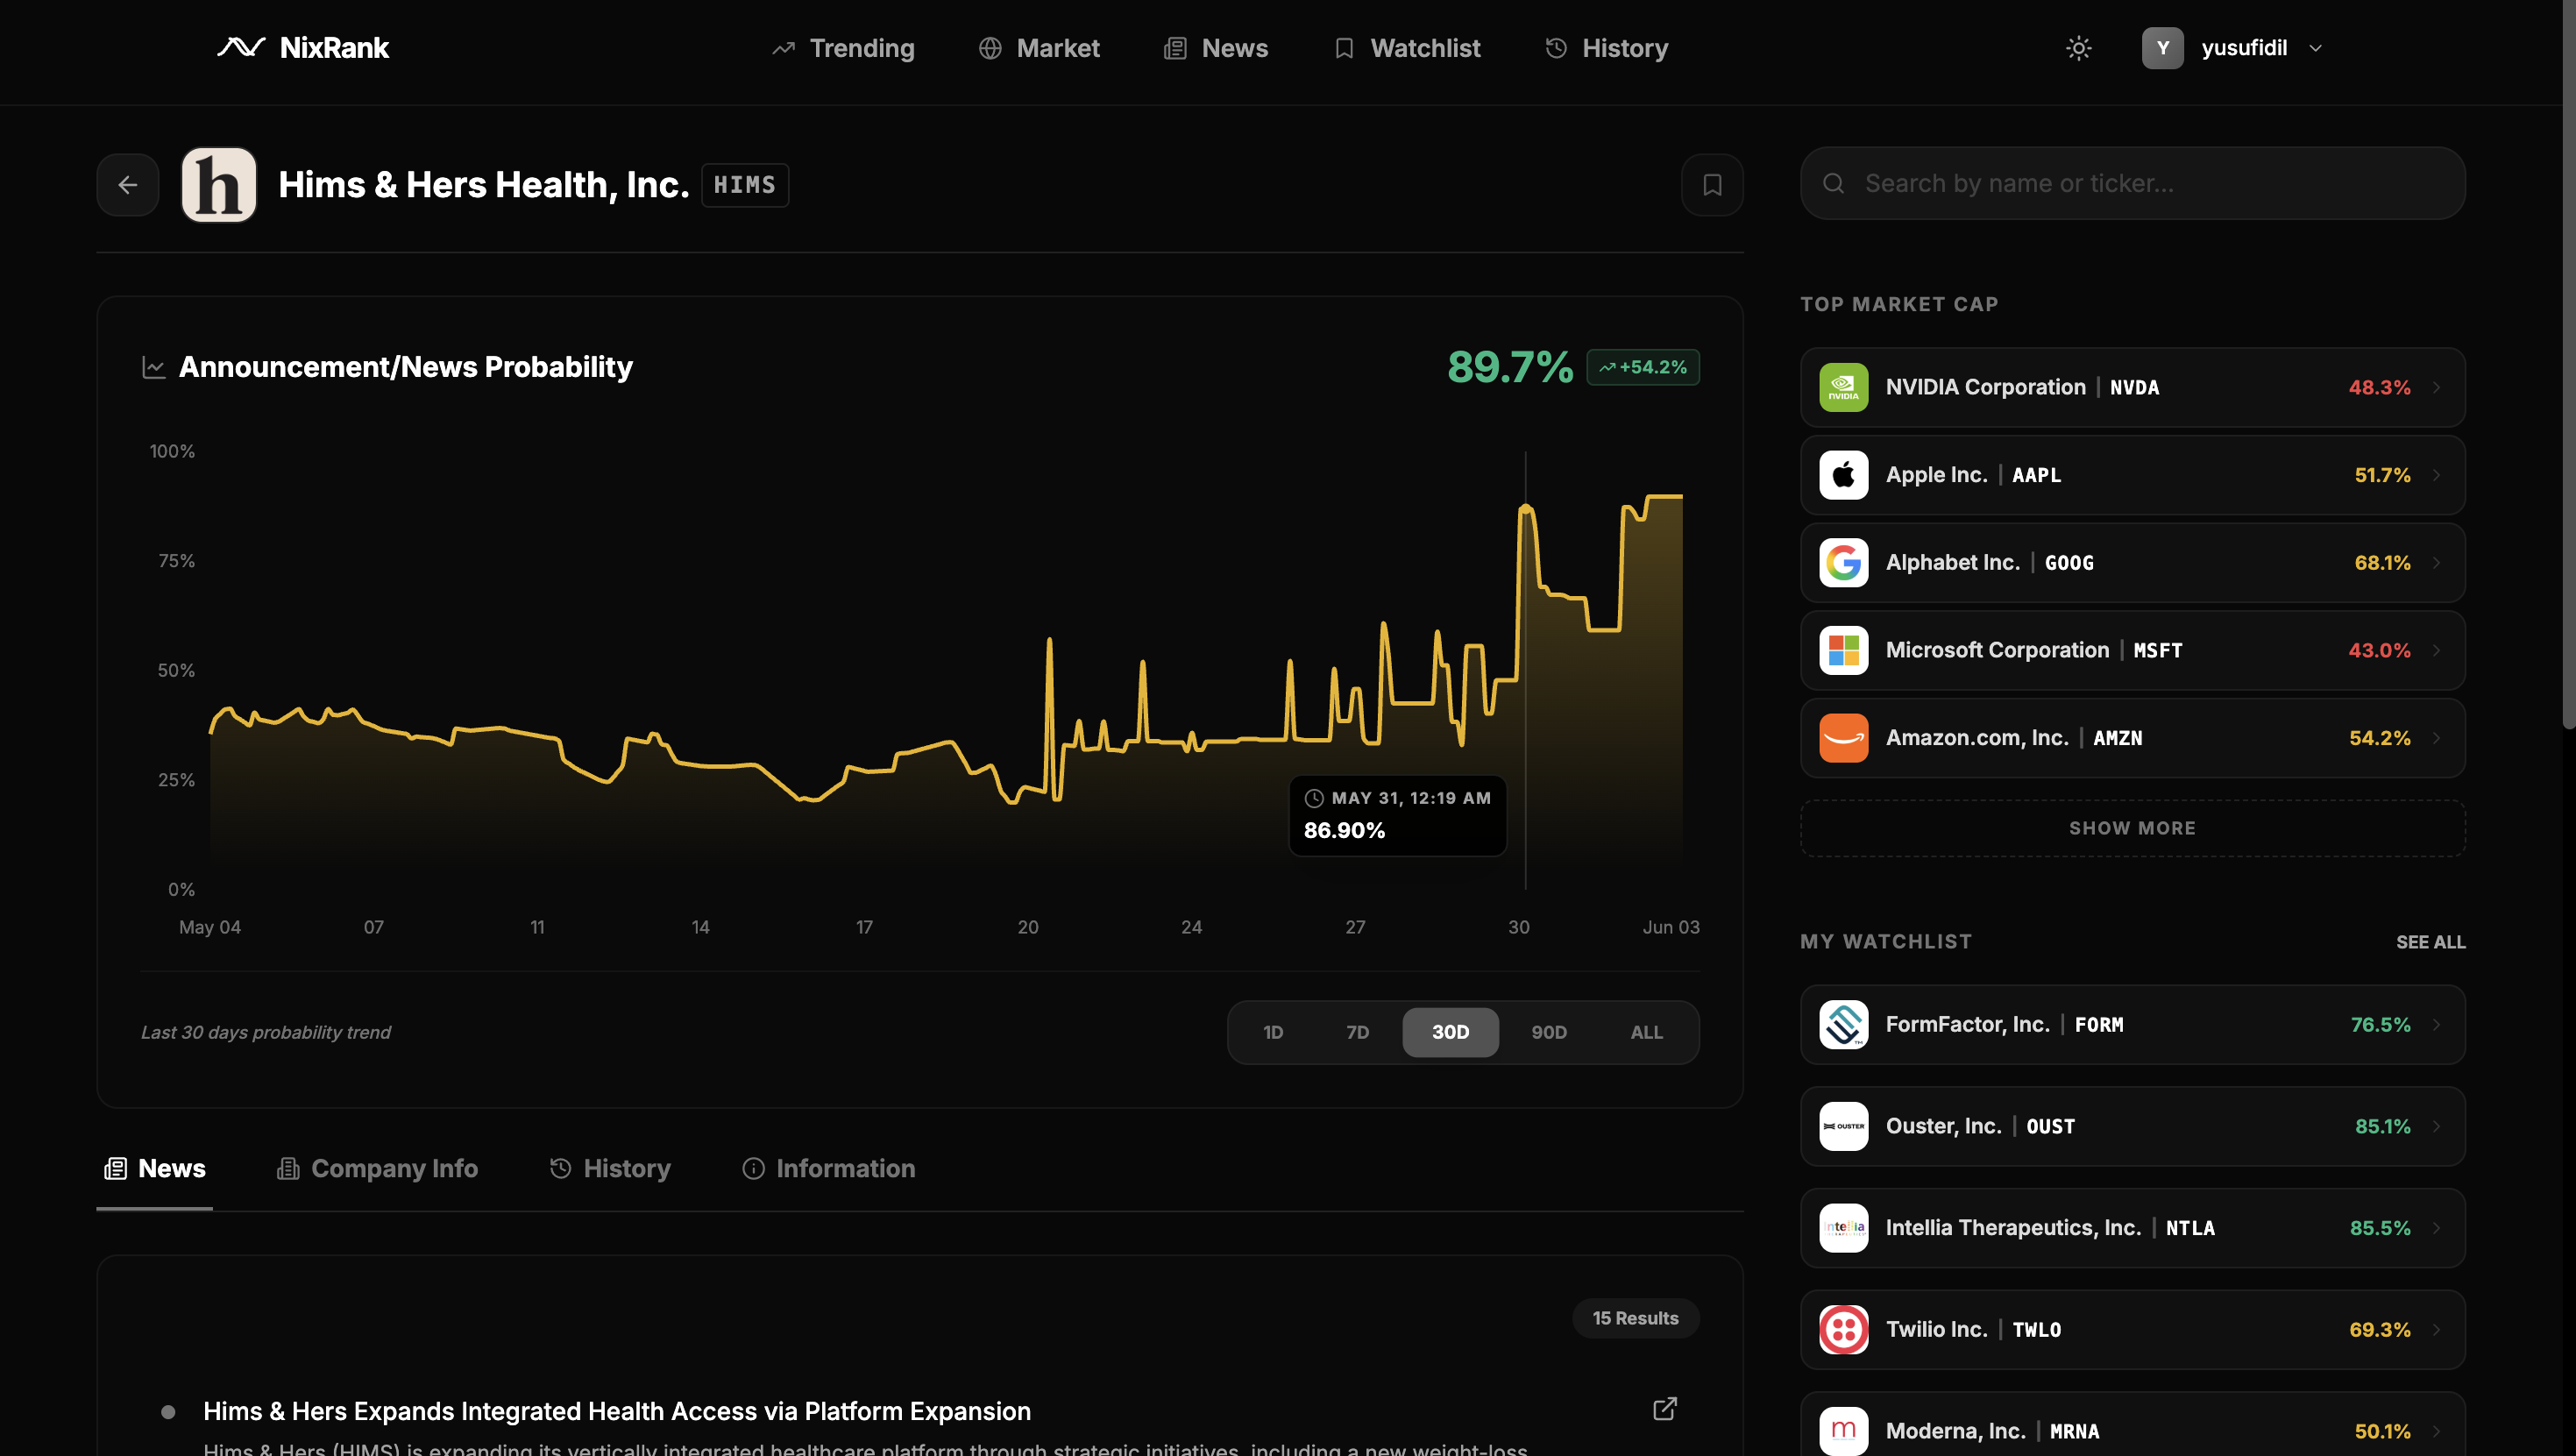Click the 89.7% probability value
The height and width of the screenshot is (1456, 2576).
1510,367
